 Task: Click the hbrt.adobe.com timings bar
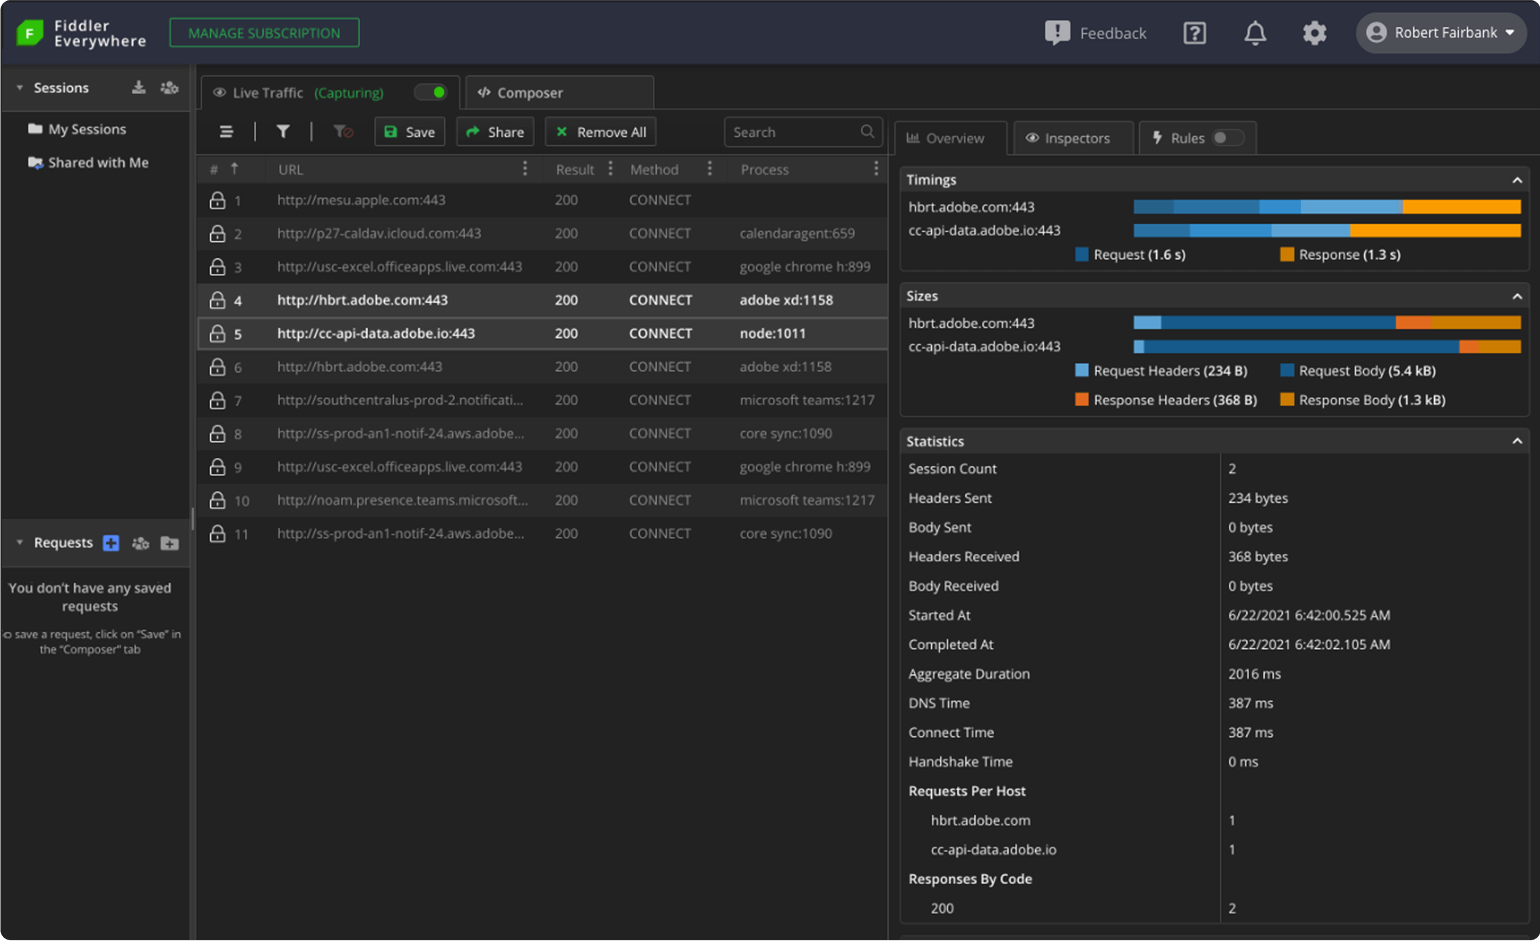point(1327,207)
